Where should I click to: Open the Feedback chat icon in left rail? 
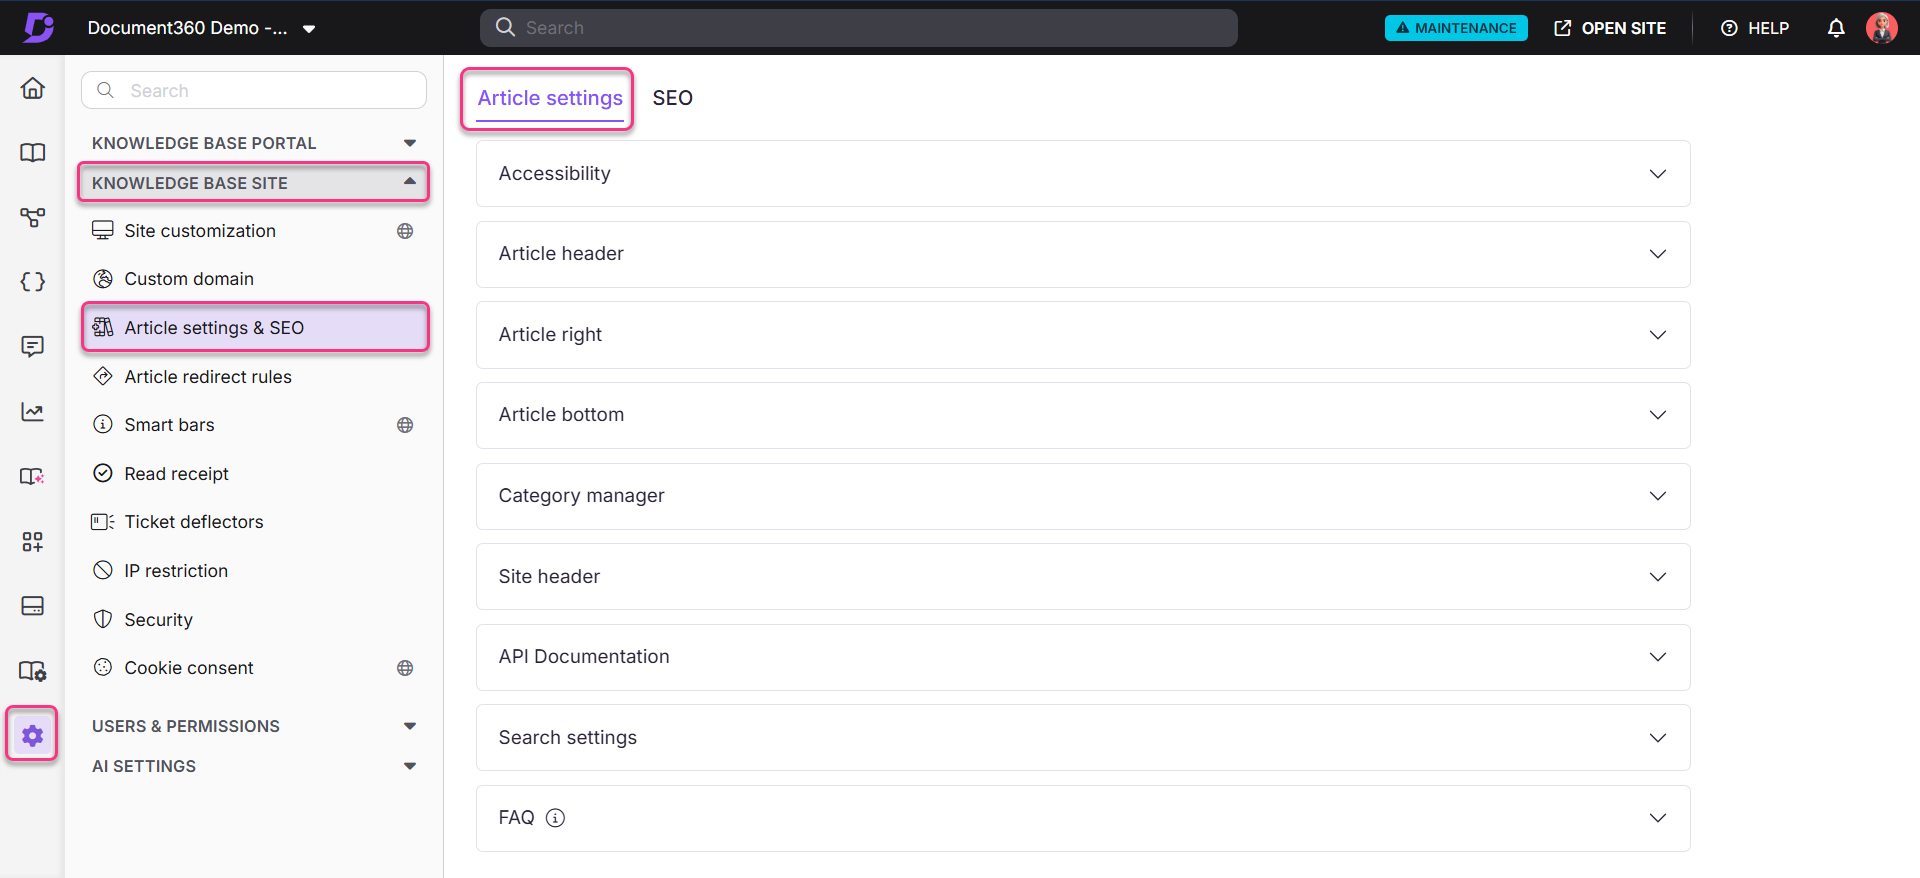click(x=32, y=346)
